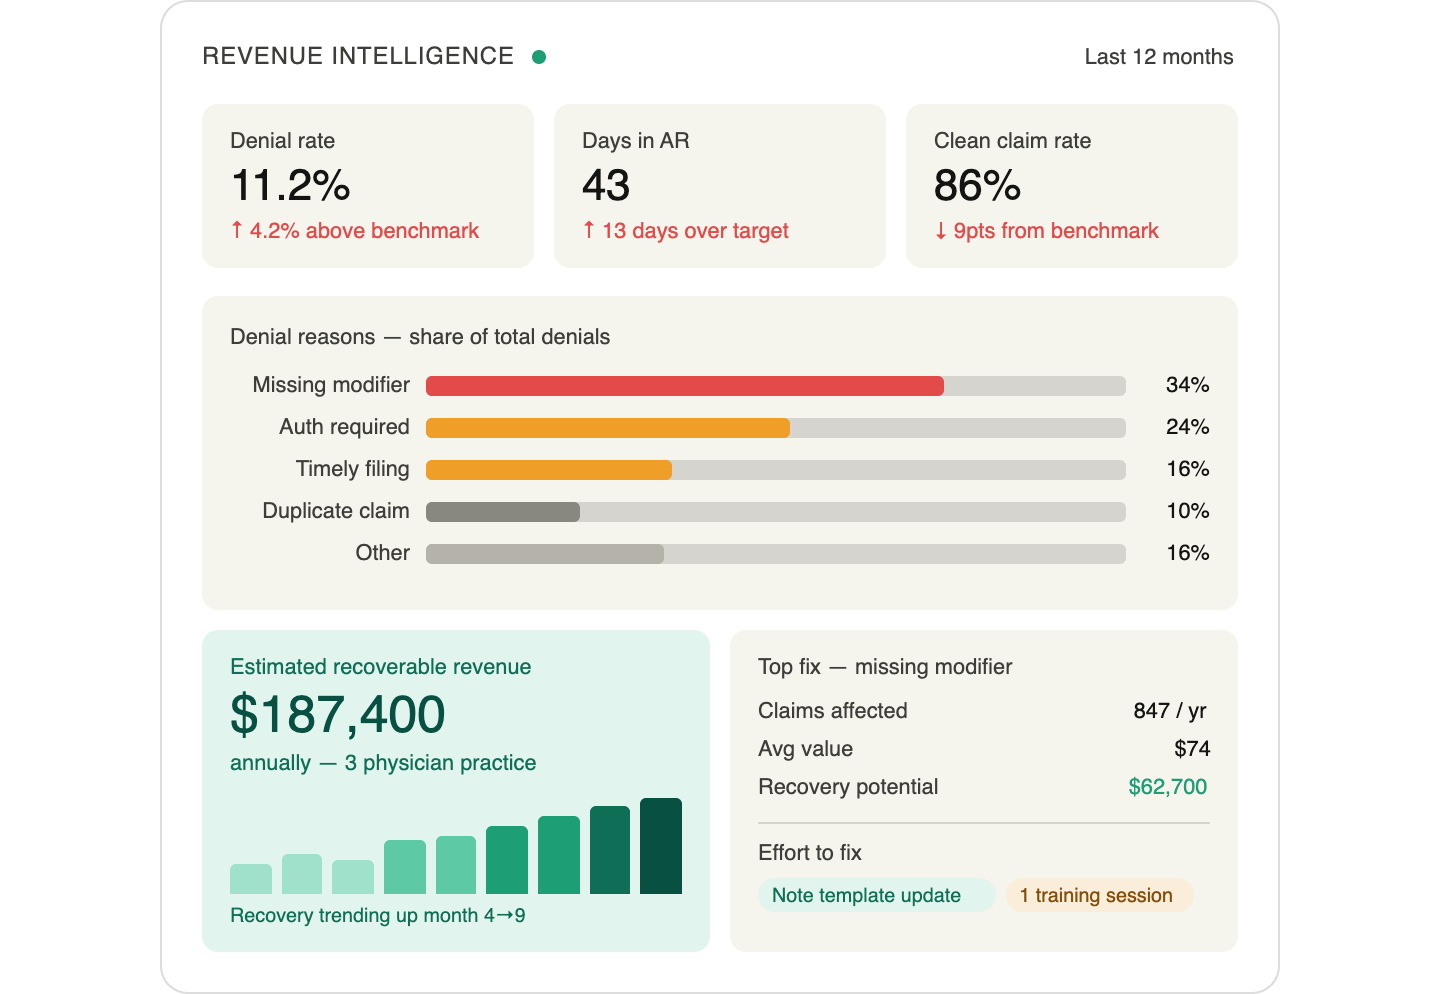Click the green status indicator dot beside REVENUE INTELLIGENCE
Viewport: 1440px width, 994px height.
(x=540, y=57)
